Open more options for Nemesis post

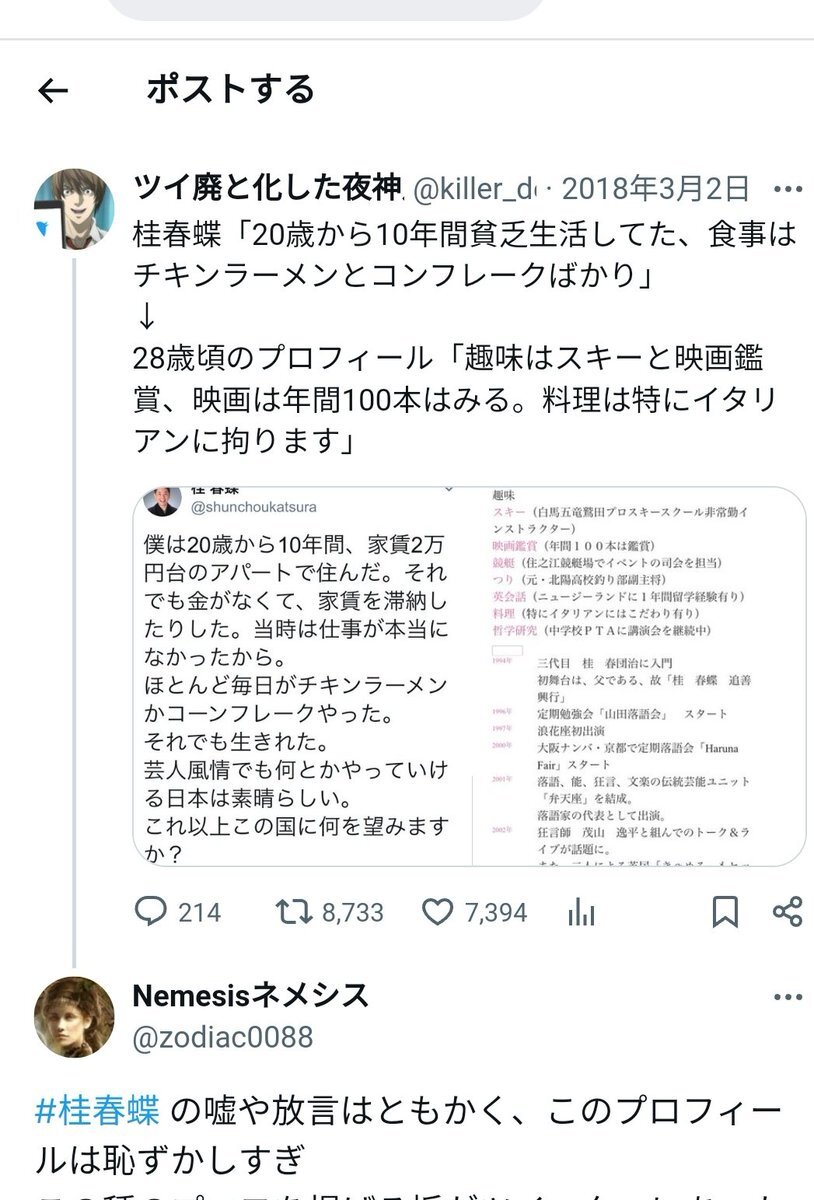coord(788,997)
